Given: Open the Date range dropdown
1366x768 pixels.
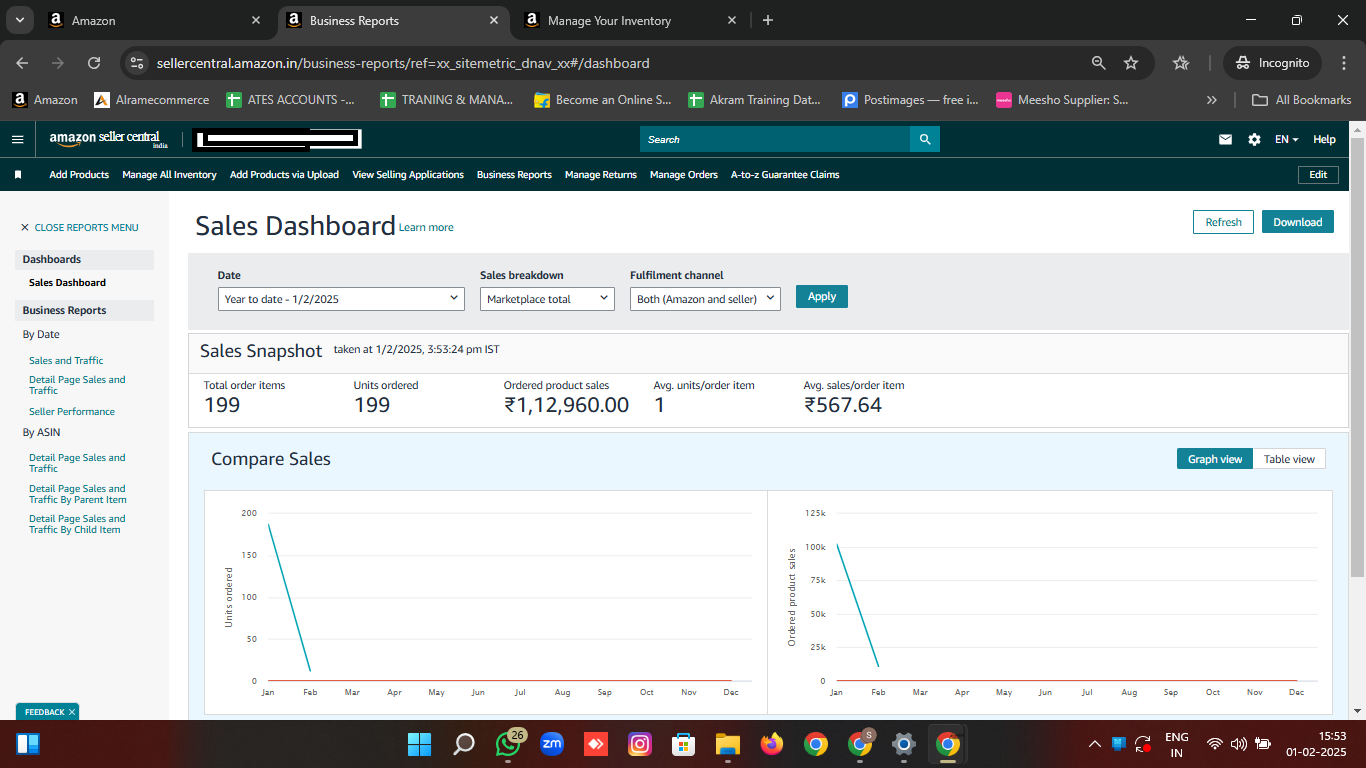Looking at the screenshot, I should 341,298.
